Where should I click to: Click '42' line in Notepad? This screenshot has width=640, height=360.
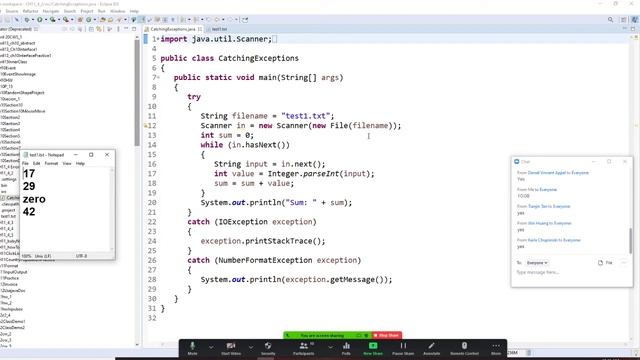point(29,211)
